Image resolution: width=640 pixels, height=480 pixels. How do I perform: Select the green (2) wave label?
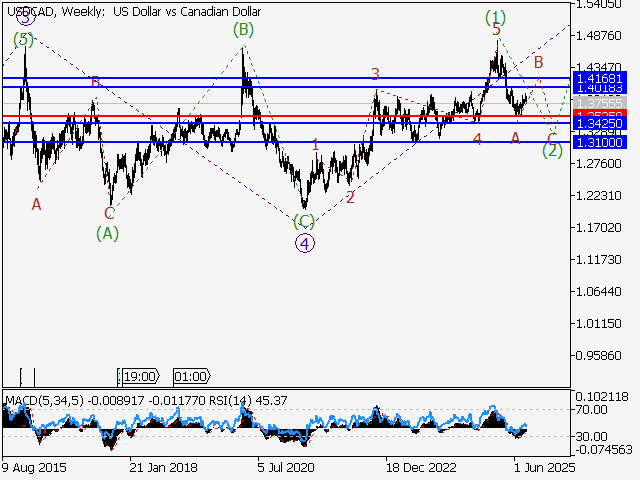tap(552, 151)
